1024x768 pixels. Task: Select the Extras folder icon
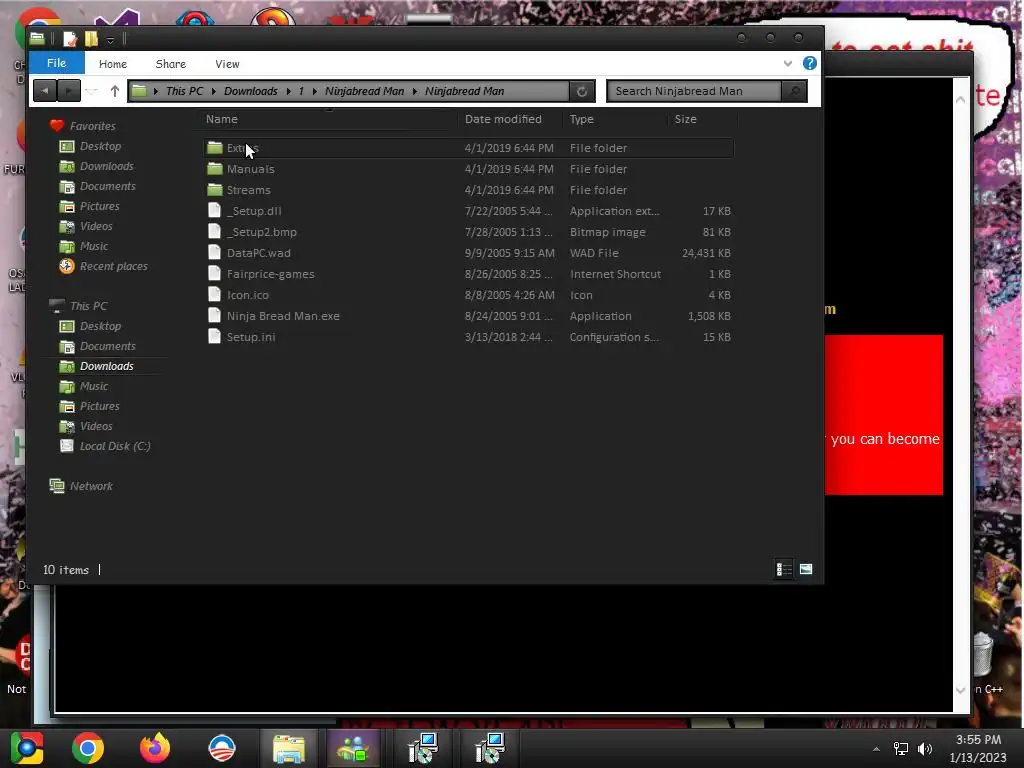click(x=215, y=148)
